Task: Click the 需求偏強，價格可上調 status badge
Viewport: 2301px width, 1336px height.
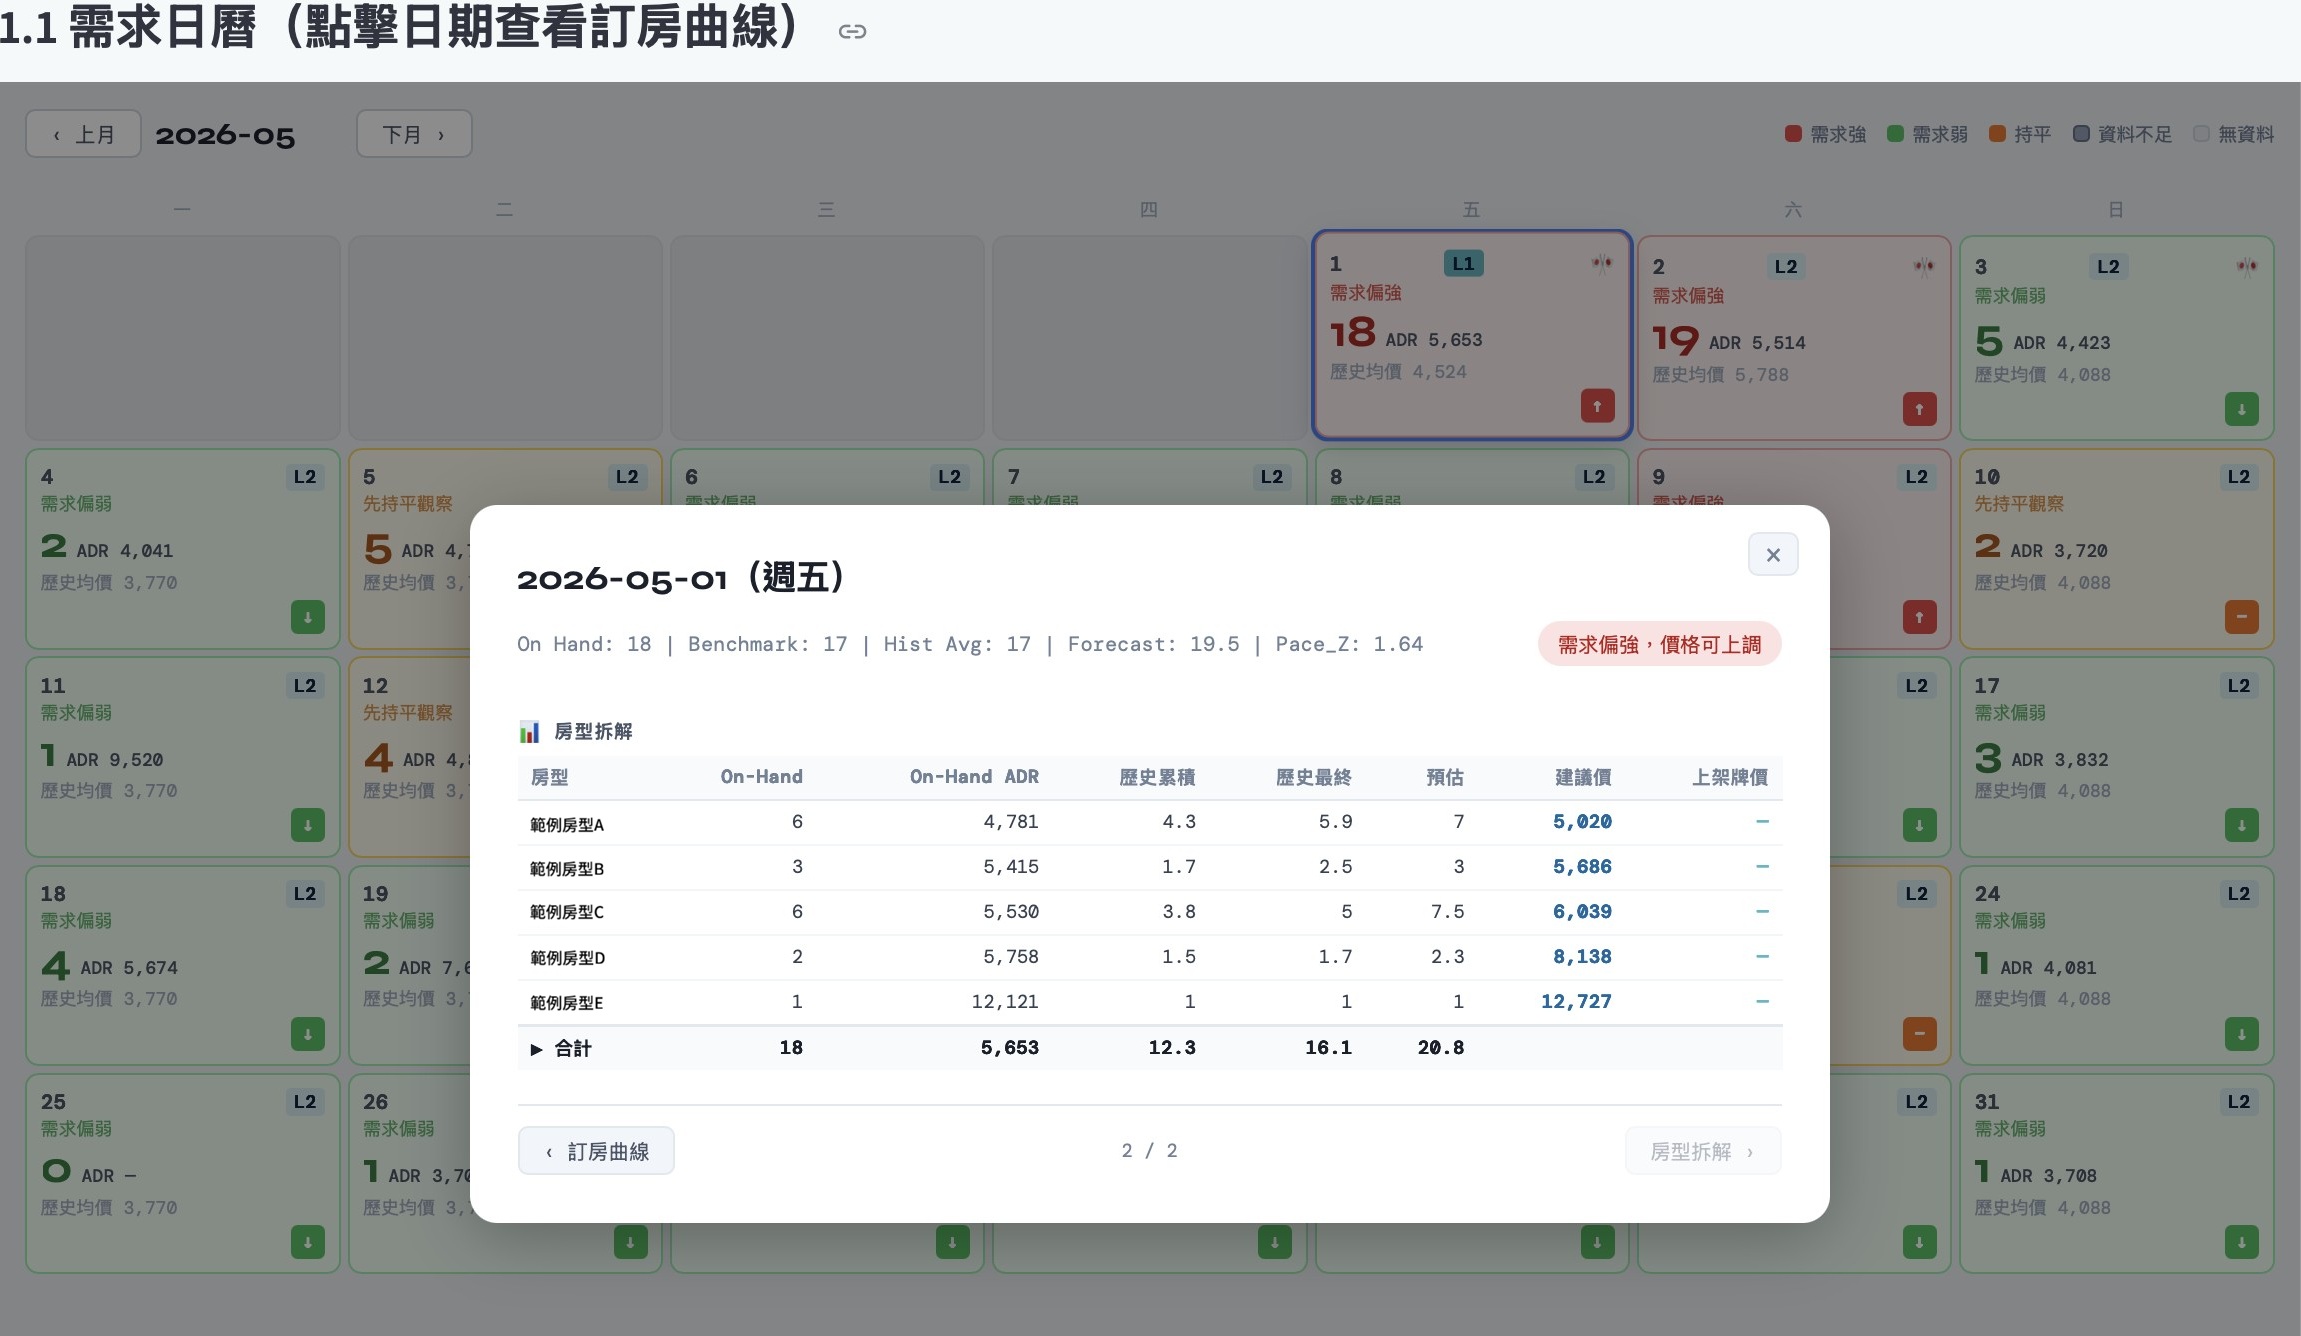Action: (1660, 645)
